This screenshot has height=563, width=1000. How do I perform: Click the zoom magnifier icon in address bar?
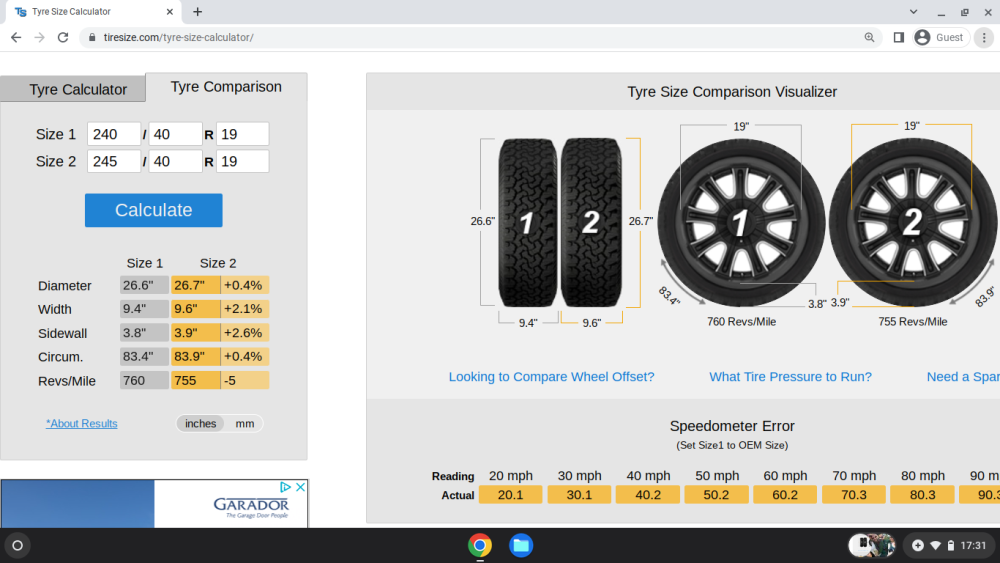[x=869, y=38]
